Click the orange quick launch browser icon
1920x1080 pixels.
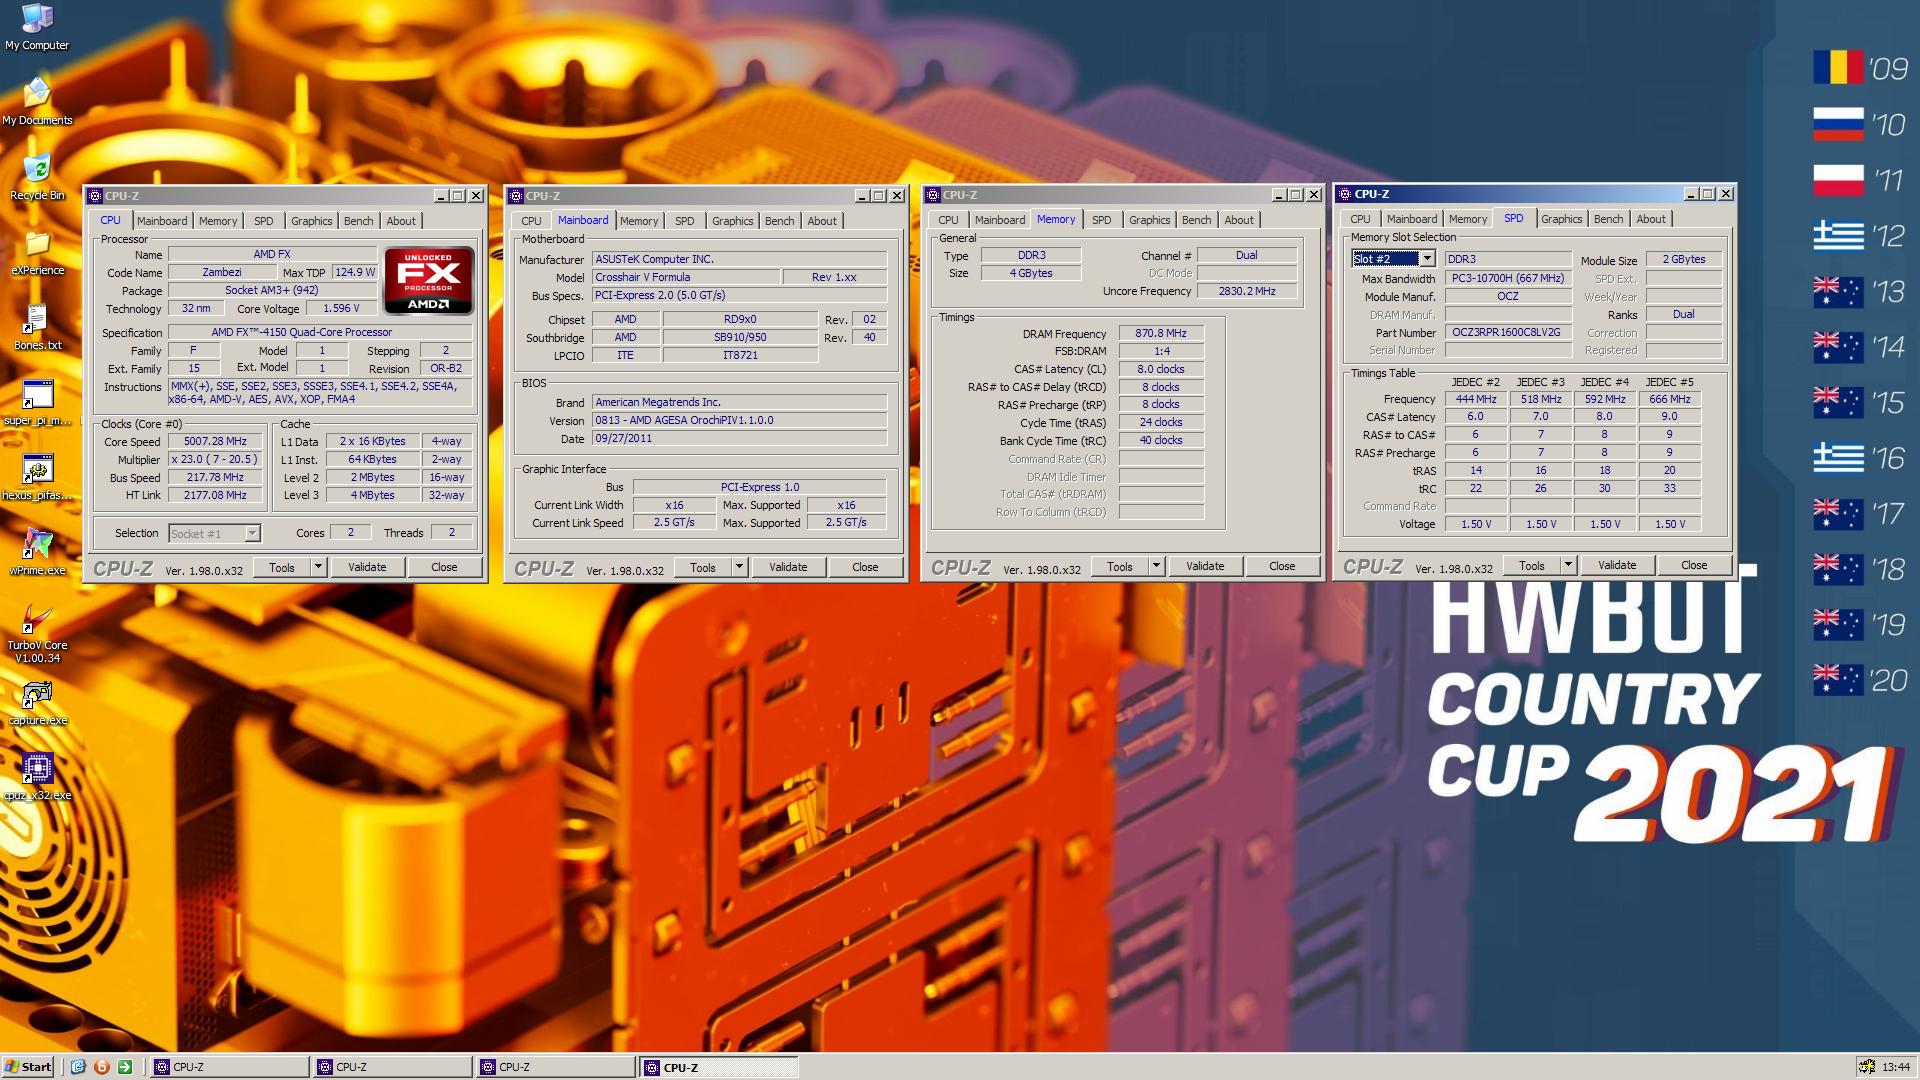click(x=101, y=1067)
